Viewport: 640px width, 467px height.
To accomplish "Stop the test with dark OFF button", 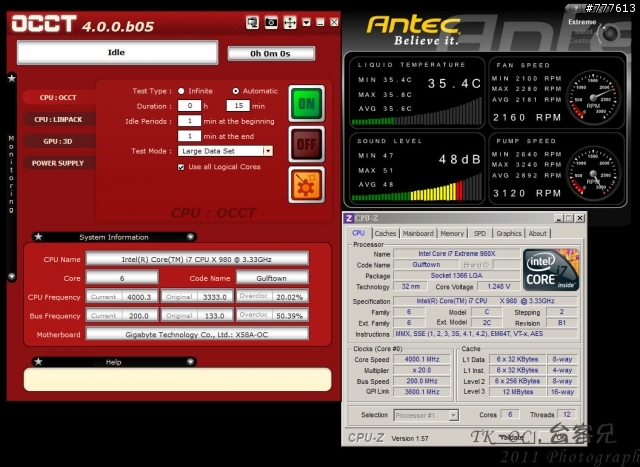I will coord(307,144).
